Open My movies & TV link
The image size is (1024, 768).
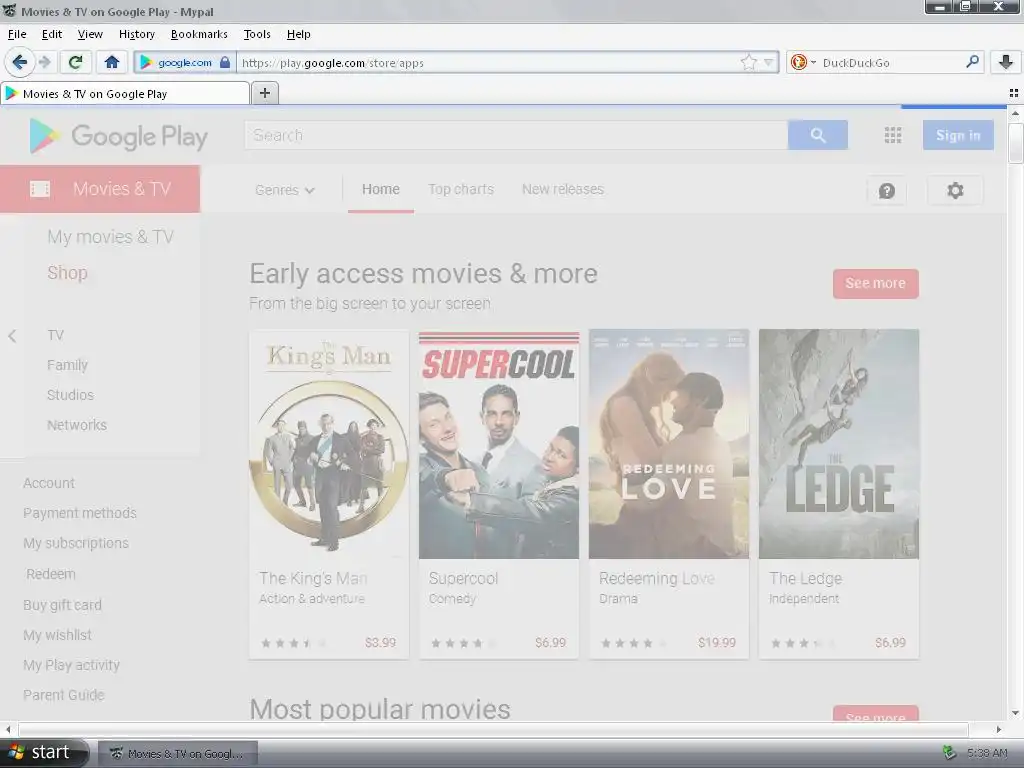110,236
